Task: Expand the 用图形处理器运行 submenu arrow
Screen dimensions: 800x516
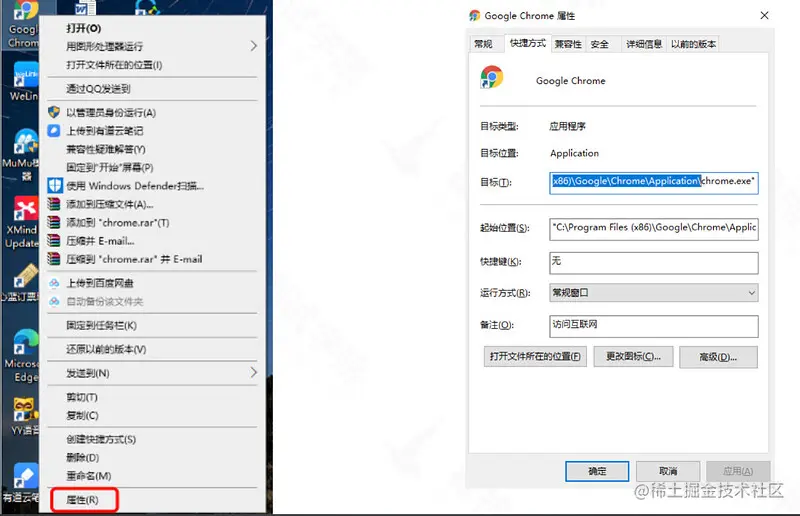Action: (x=254, y=46)
